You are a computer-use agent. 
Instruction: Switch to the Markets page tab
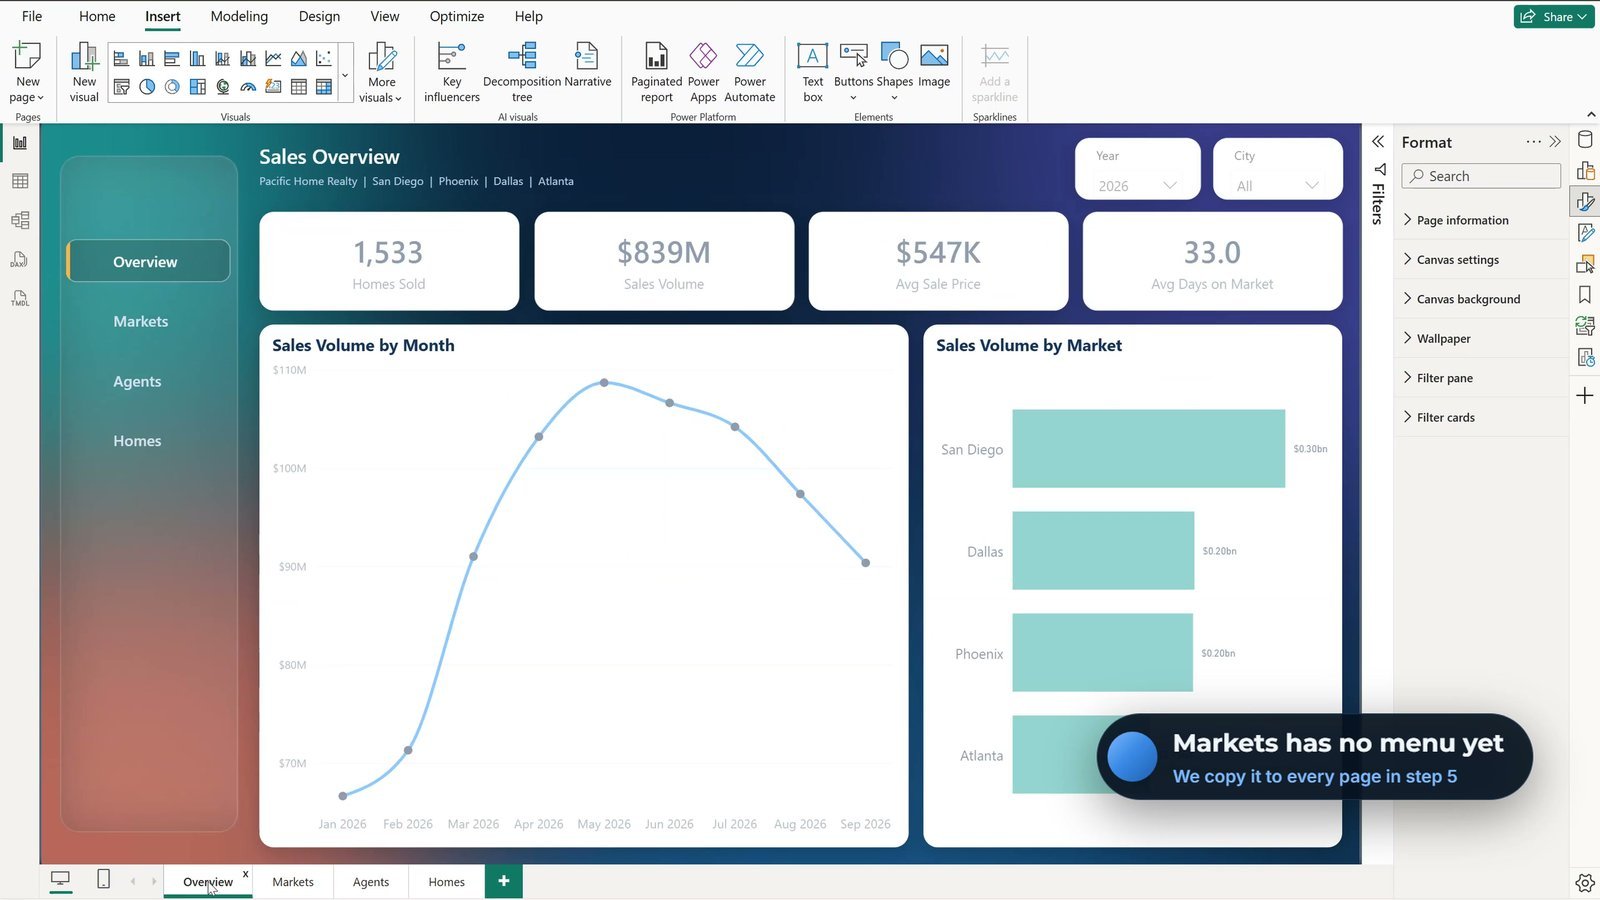click(x=293, y=881)
